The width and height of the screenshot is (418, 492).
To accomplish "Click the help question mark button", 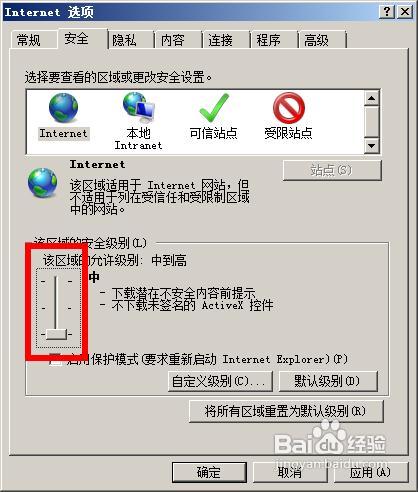I will click(387, 12).
